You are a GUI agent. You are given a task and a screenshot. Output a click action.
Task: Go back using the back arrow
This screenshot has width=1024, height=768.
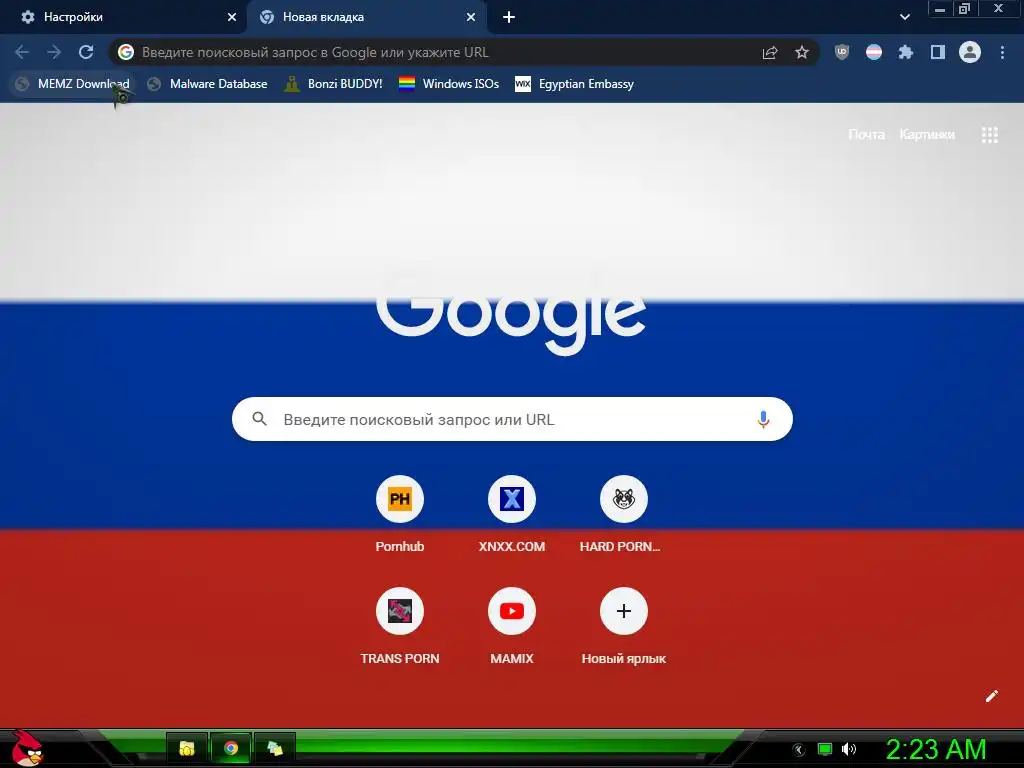(22, 52)
